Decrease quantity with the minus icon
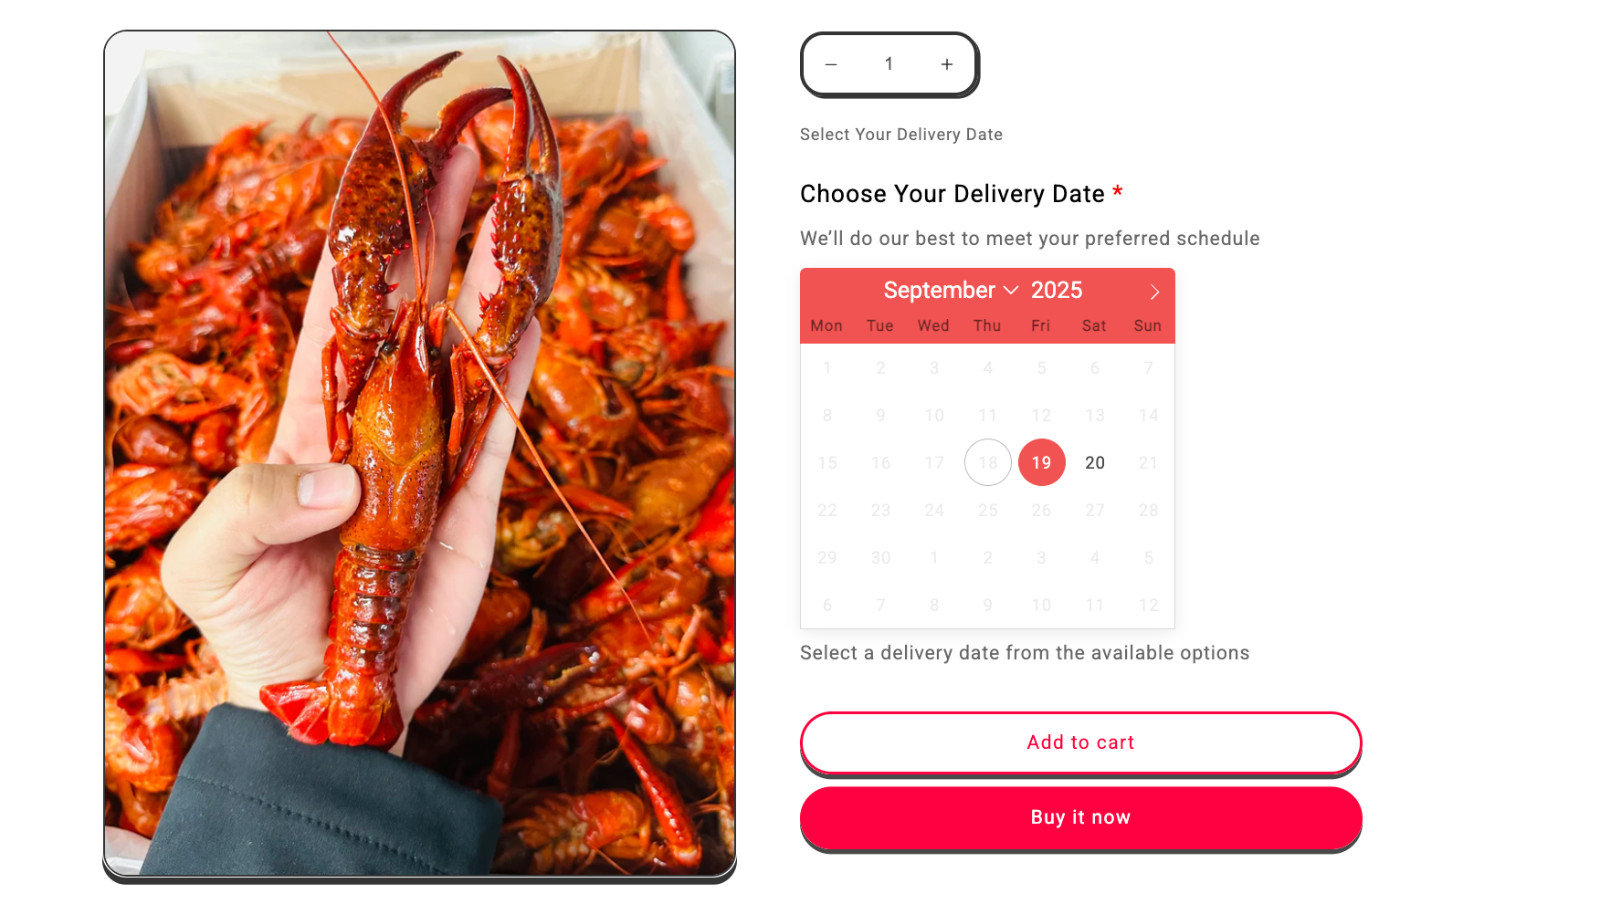Viewport: 1600px width, 900px height. coord(831,64)
